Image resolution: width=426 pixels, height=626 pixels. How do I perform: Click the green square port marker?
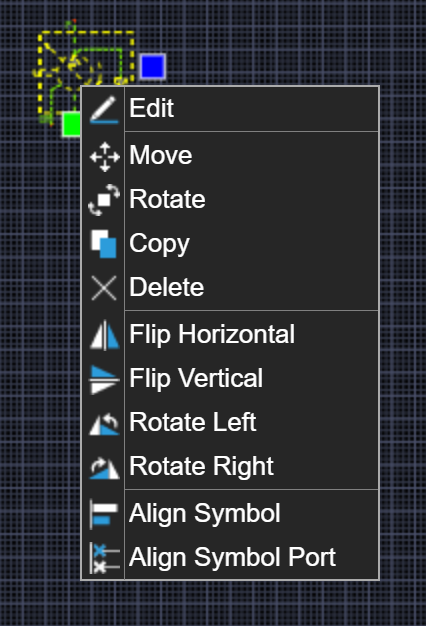[x=72, y=124]
